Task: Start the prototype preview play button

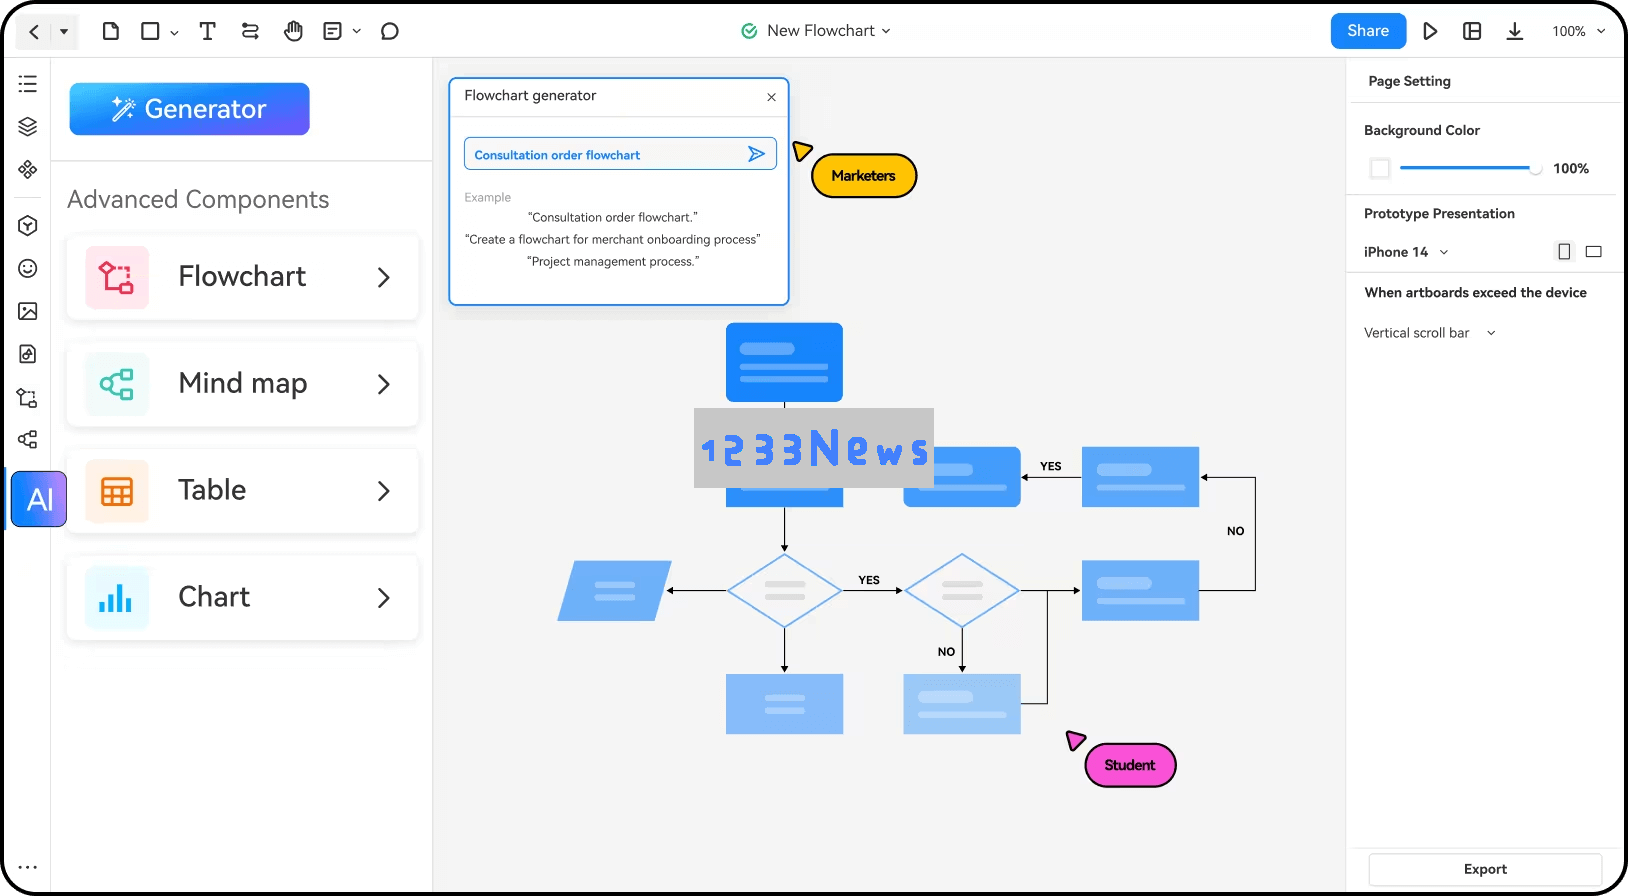Action: tap(1430, 31)
